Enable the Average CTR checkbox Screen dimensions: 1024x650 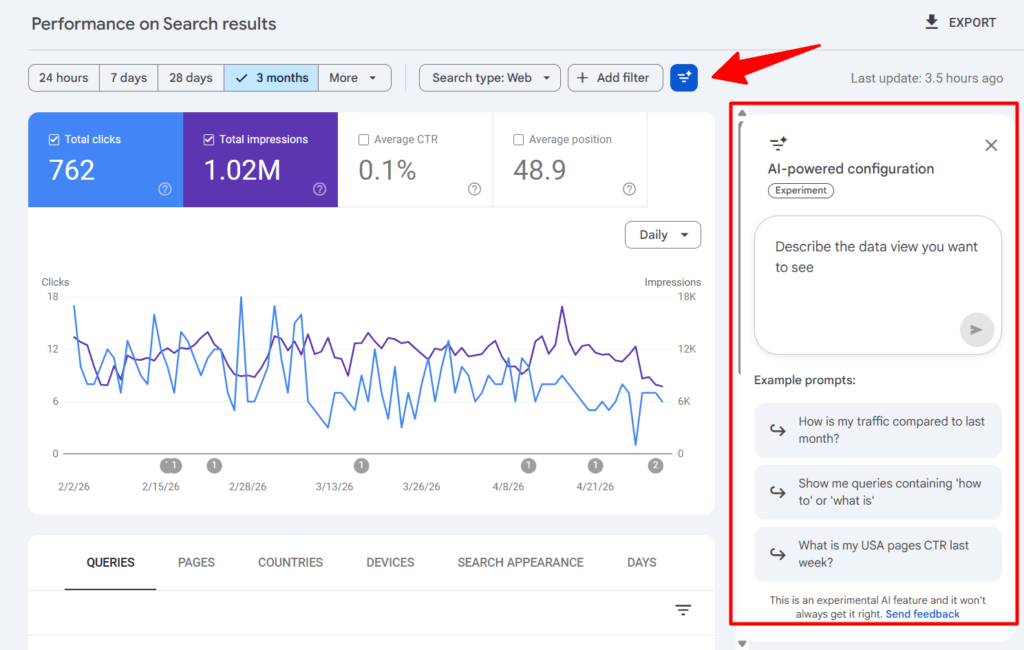click(364, 139)
